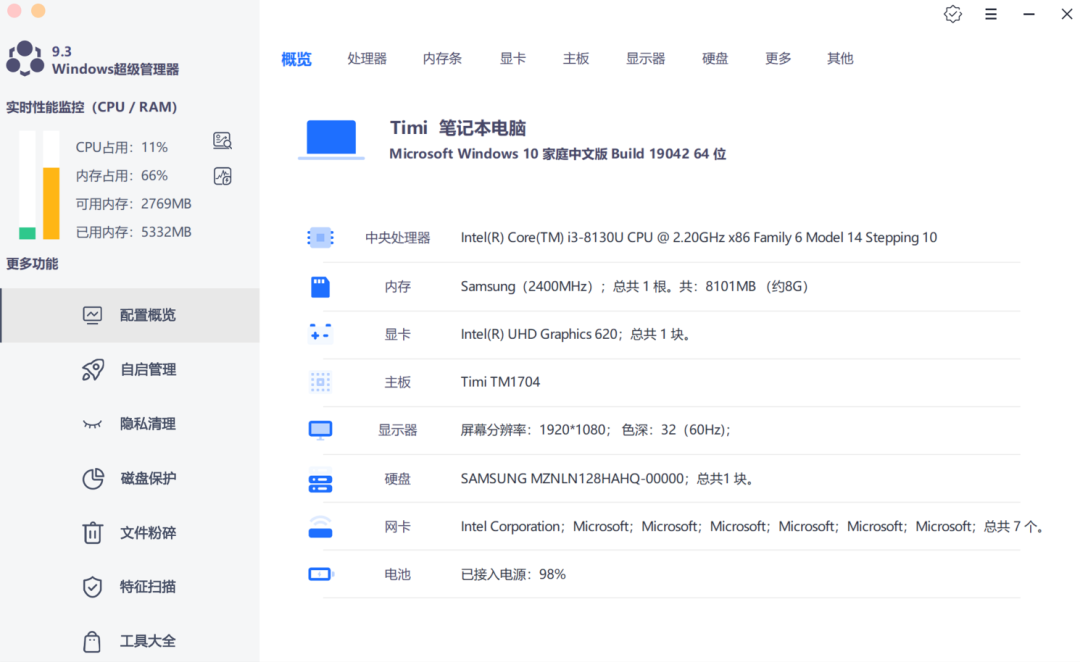Click the 屏幕分辨率 1920*1080 text
Viewport: 1080px width, 662px height.
(x=596, y=430)
